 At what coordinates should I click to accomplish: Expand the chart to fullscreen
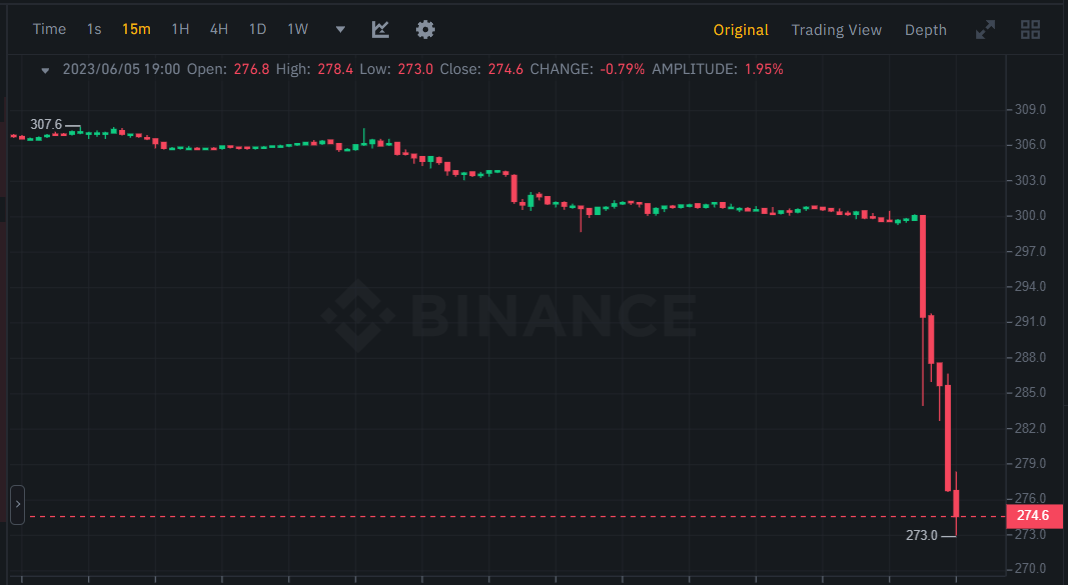985,29
